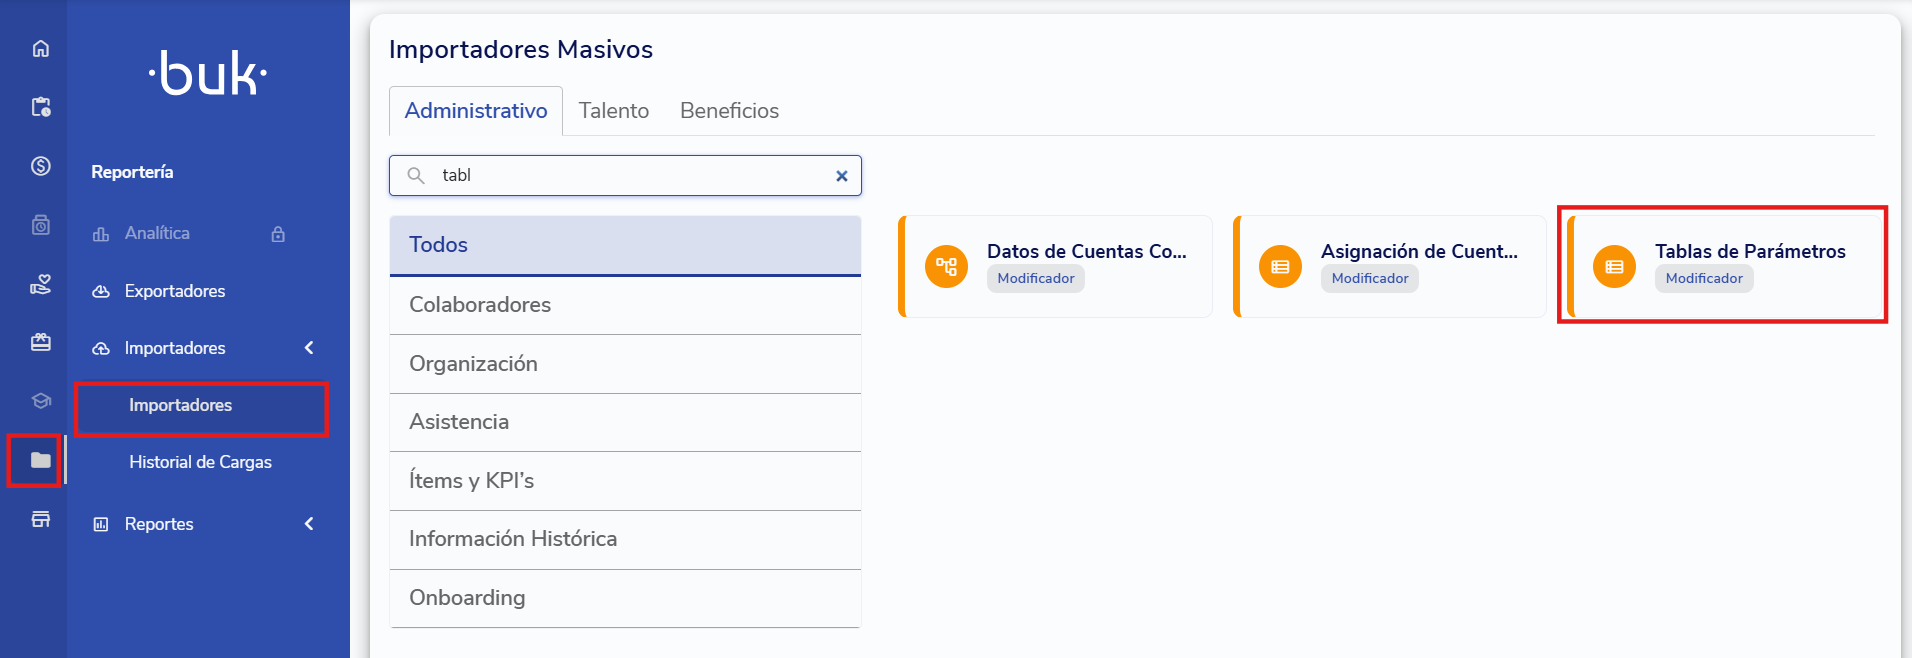
Task: Open the Tablas de Parámetros importer card
Action: tap(1723, 265)
